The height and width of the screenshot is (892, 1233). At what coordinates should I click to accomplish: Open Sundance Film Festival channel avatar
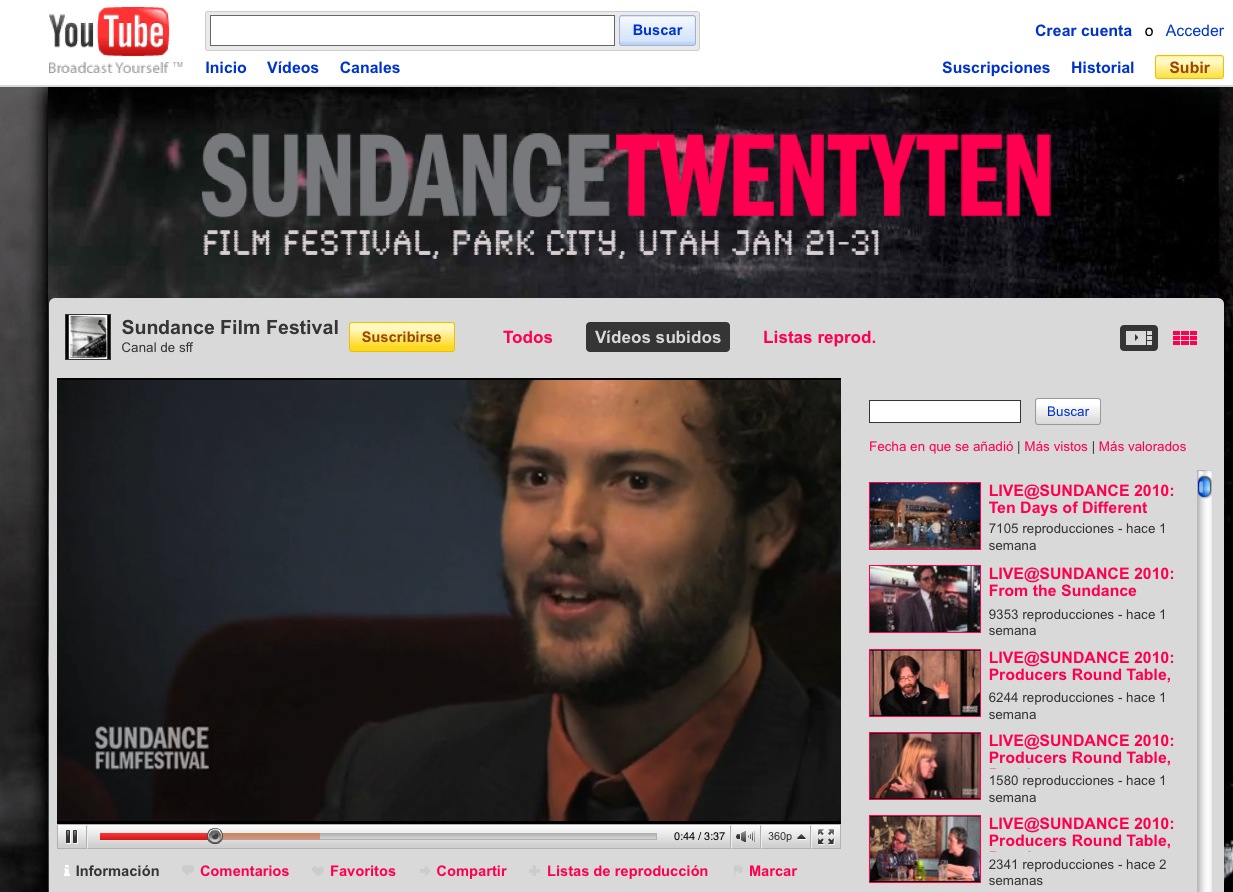(87, 337)
